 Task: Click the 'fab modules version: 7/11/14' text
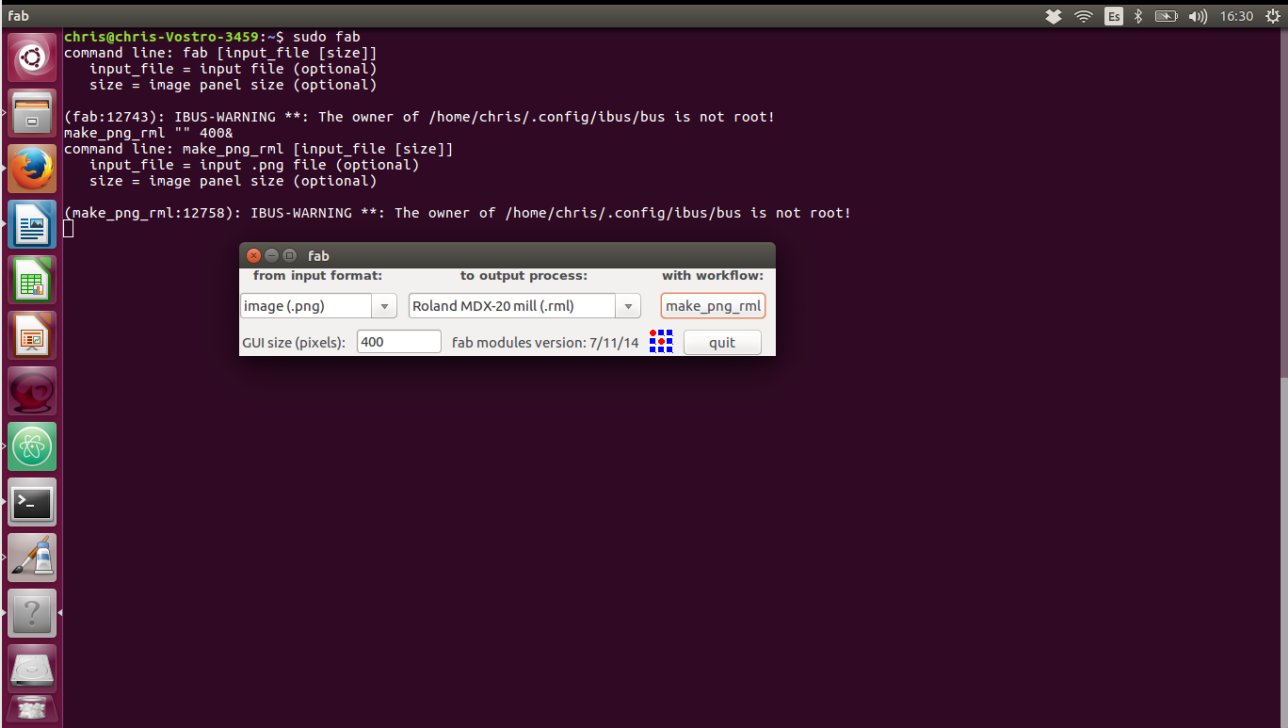545,342
